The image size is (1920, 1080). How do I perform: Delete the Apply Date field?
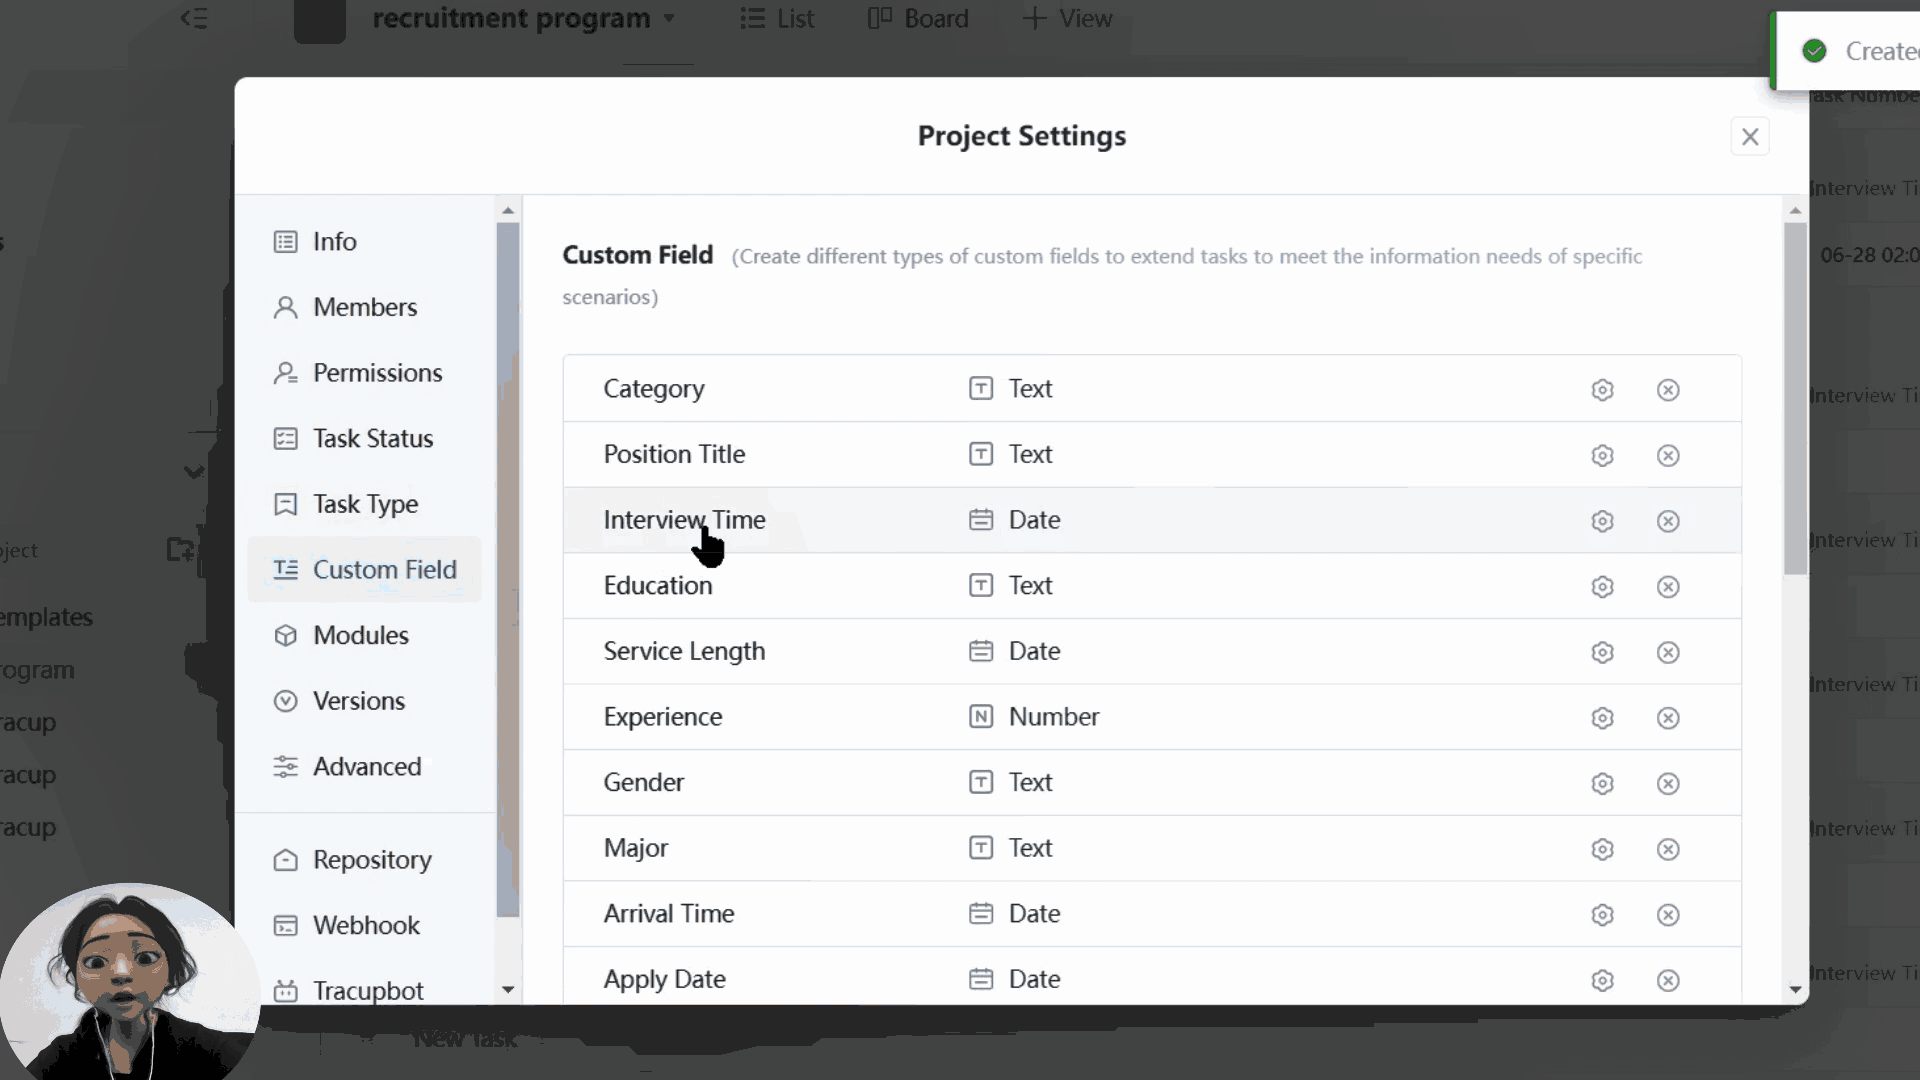pos(1667,981)
